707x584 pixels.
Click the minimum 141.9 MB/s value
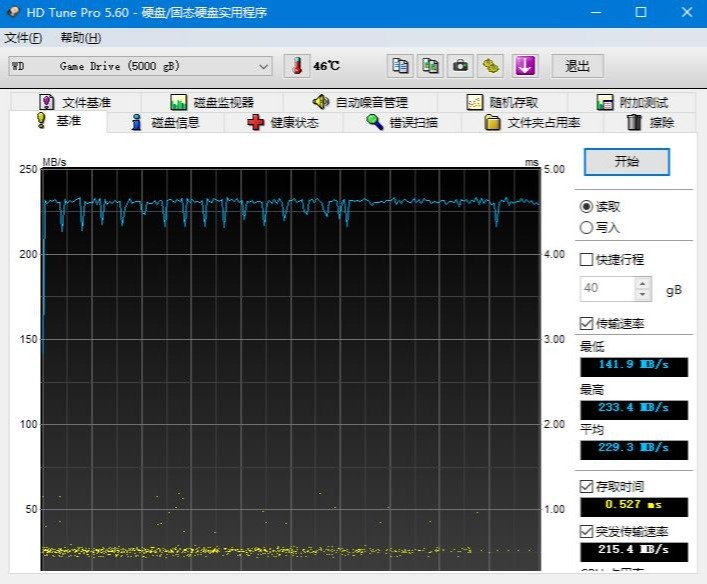(634, 367)
